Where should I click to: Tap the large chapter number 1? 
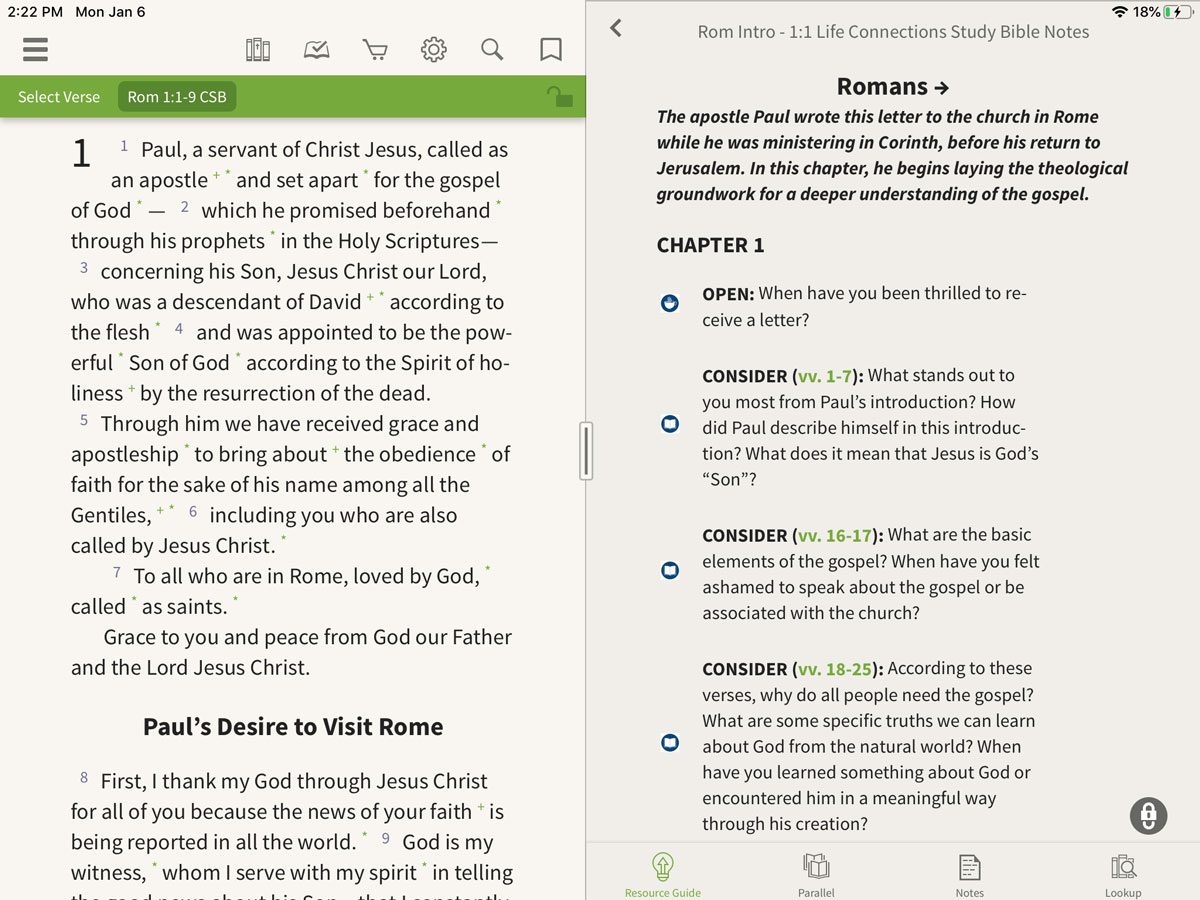tap(82, 154)
